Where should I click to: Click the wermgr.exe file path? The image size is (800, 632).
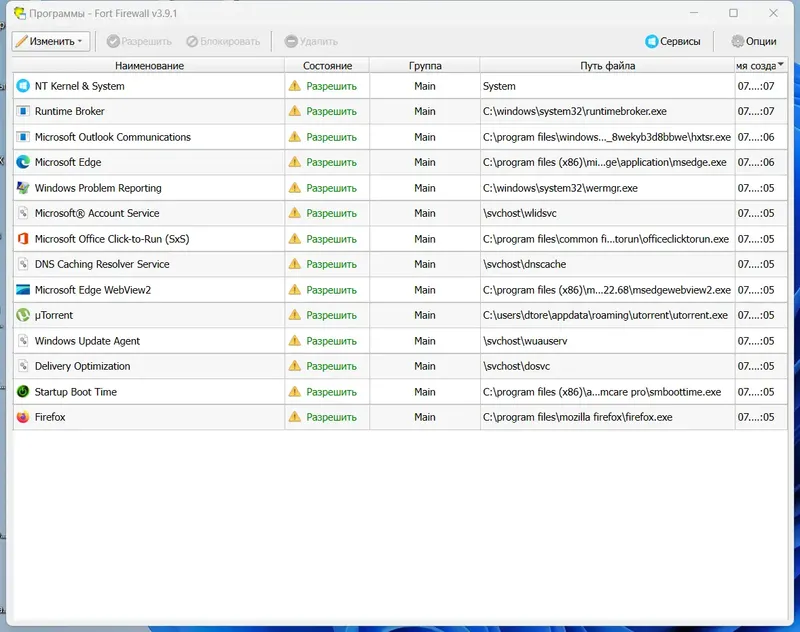coord(560,188)
